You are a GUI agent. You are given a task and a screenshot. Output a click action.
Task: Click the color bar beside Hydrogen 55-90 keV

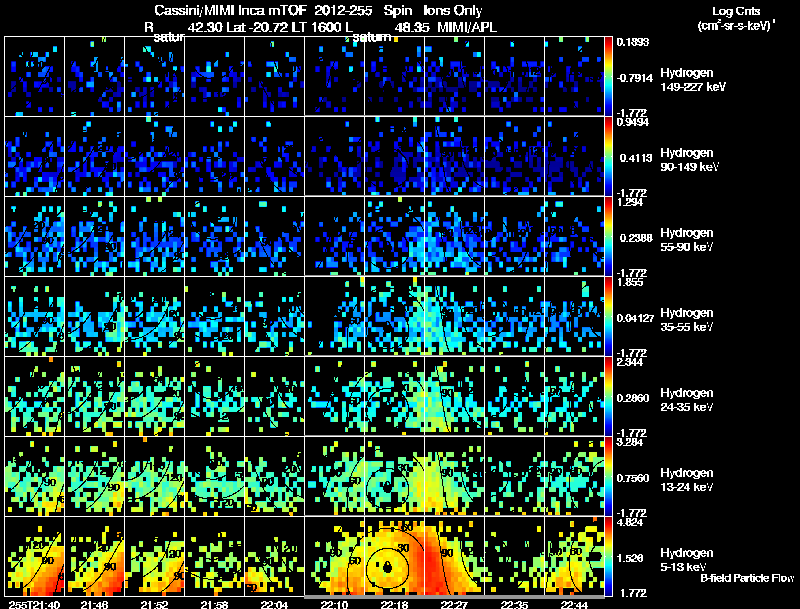point(609,237)
